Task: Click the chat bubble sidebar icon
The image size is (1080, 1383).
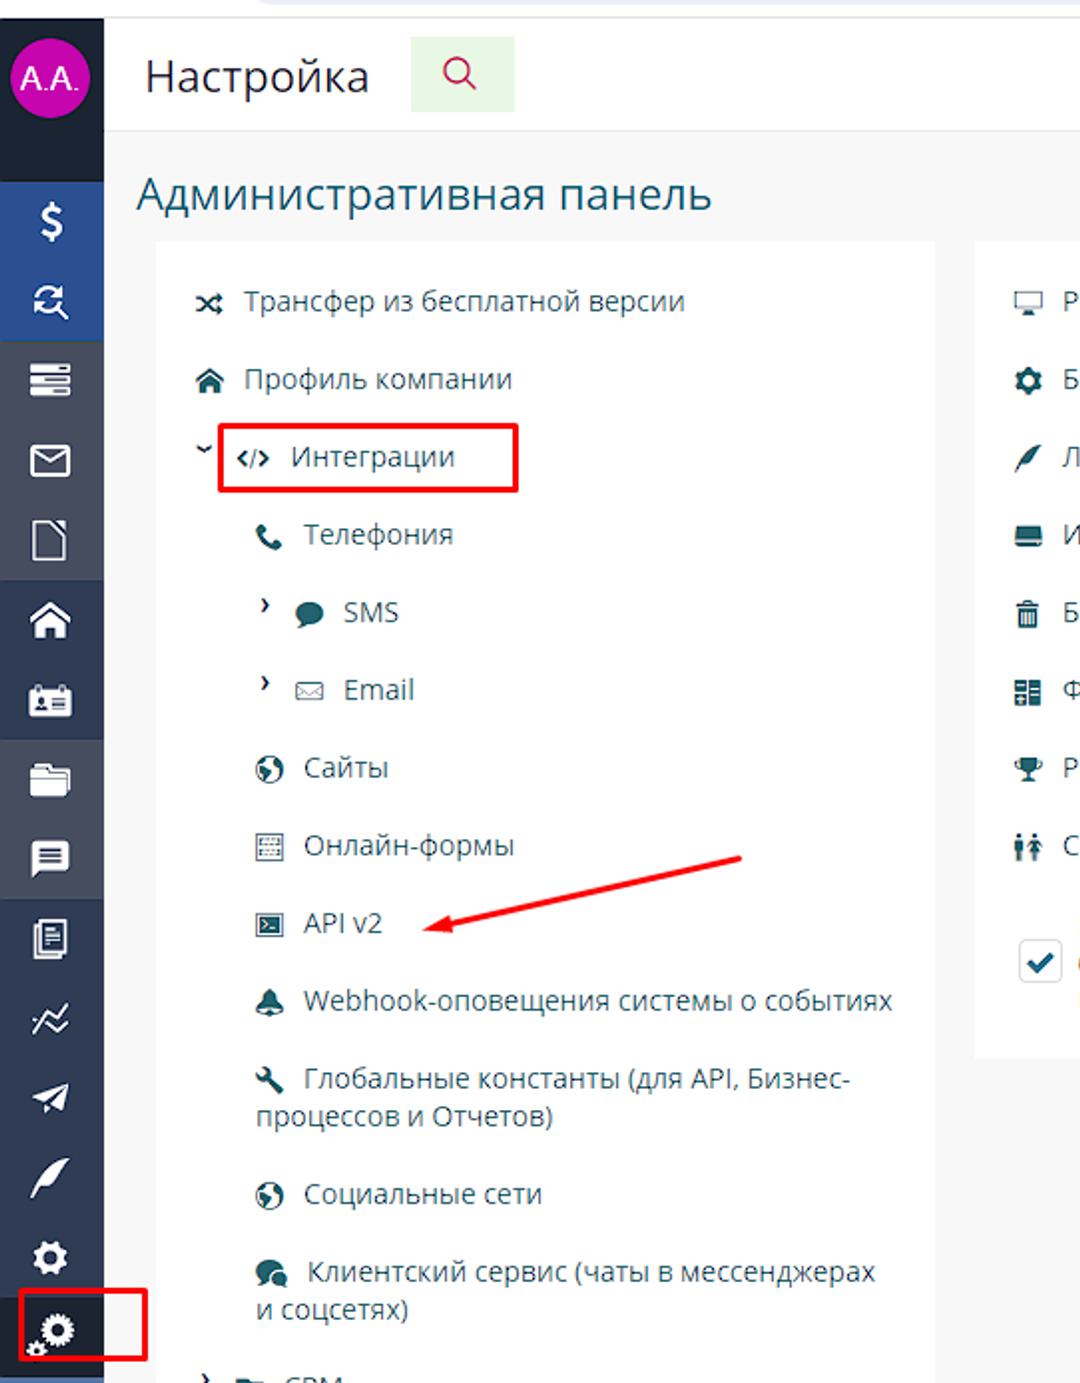Action: [50, 858]
